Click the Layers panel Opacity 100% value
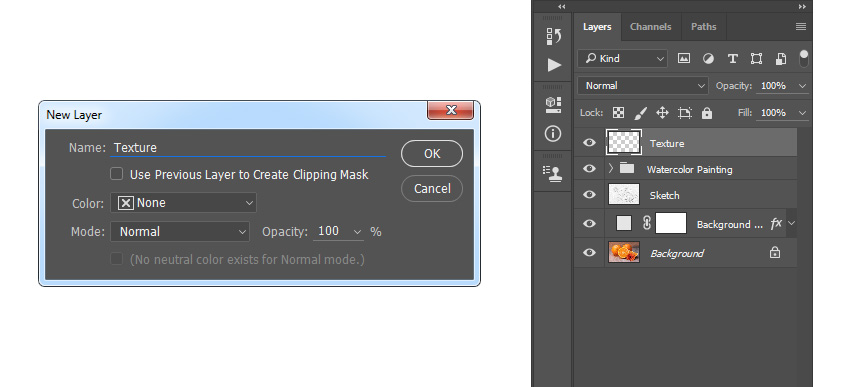 (774, 86)
